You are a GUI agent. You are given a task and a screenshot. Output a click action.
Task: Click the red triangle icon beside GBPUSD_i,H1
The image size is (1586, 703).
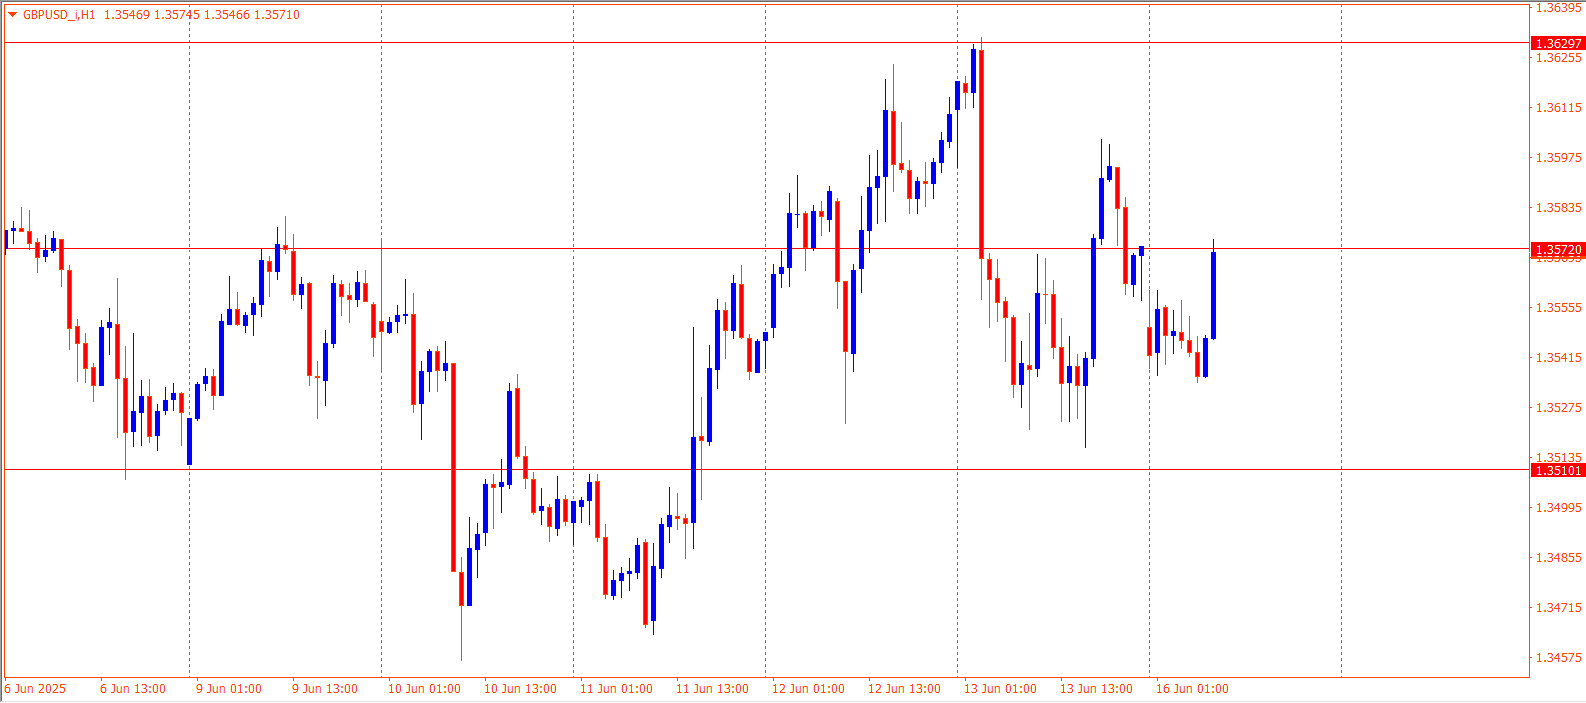12,15
